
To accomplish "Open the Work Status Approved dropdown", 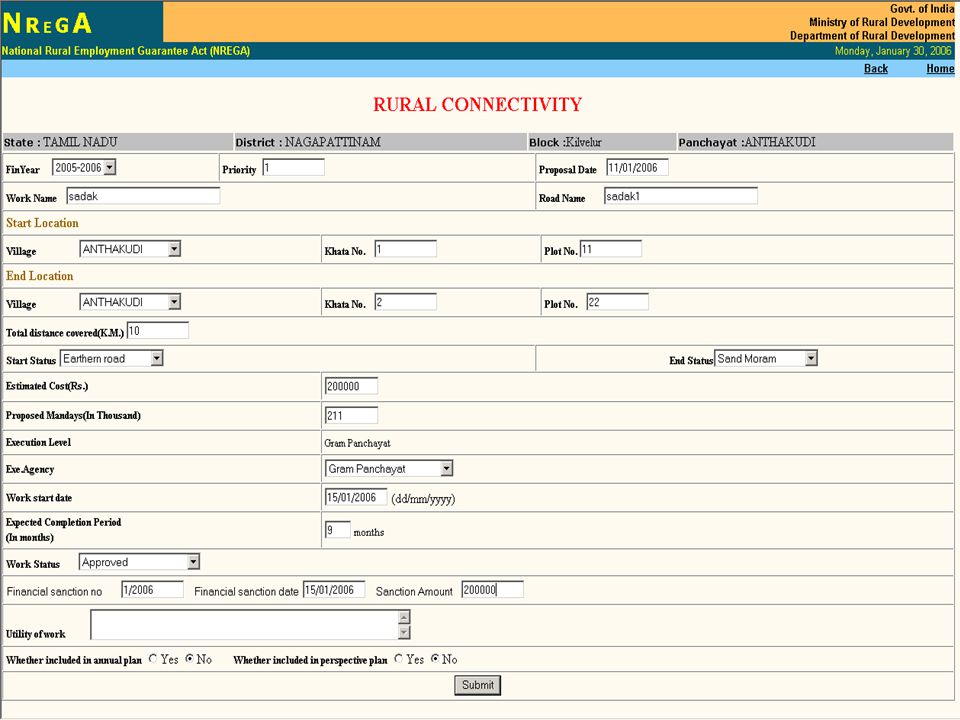I will click(x=139, y=562).
